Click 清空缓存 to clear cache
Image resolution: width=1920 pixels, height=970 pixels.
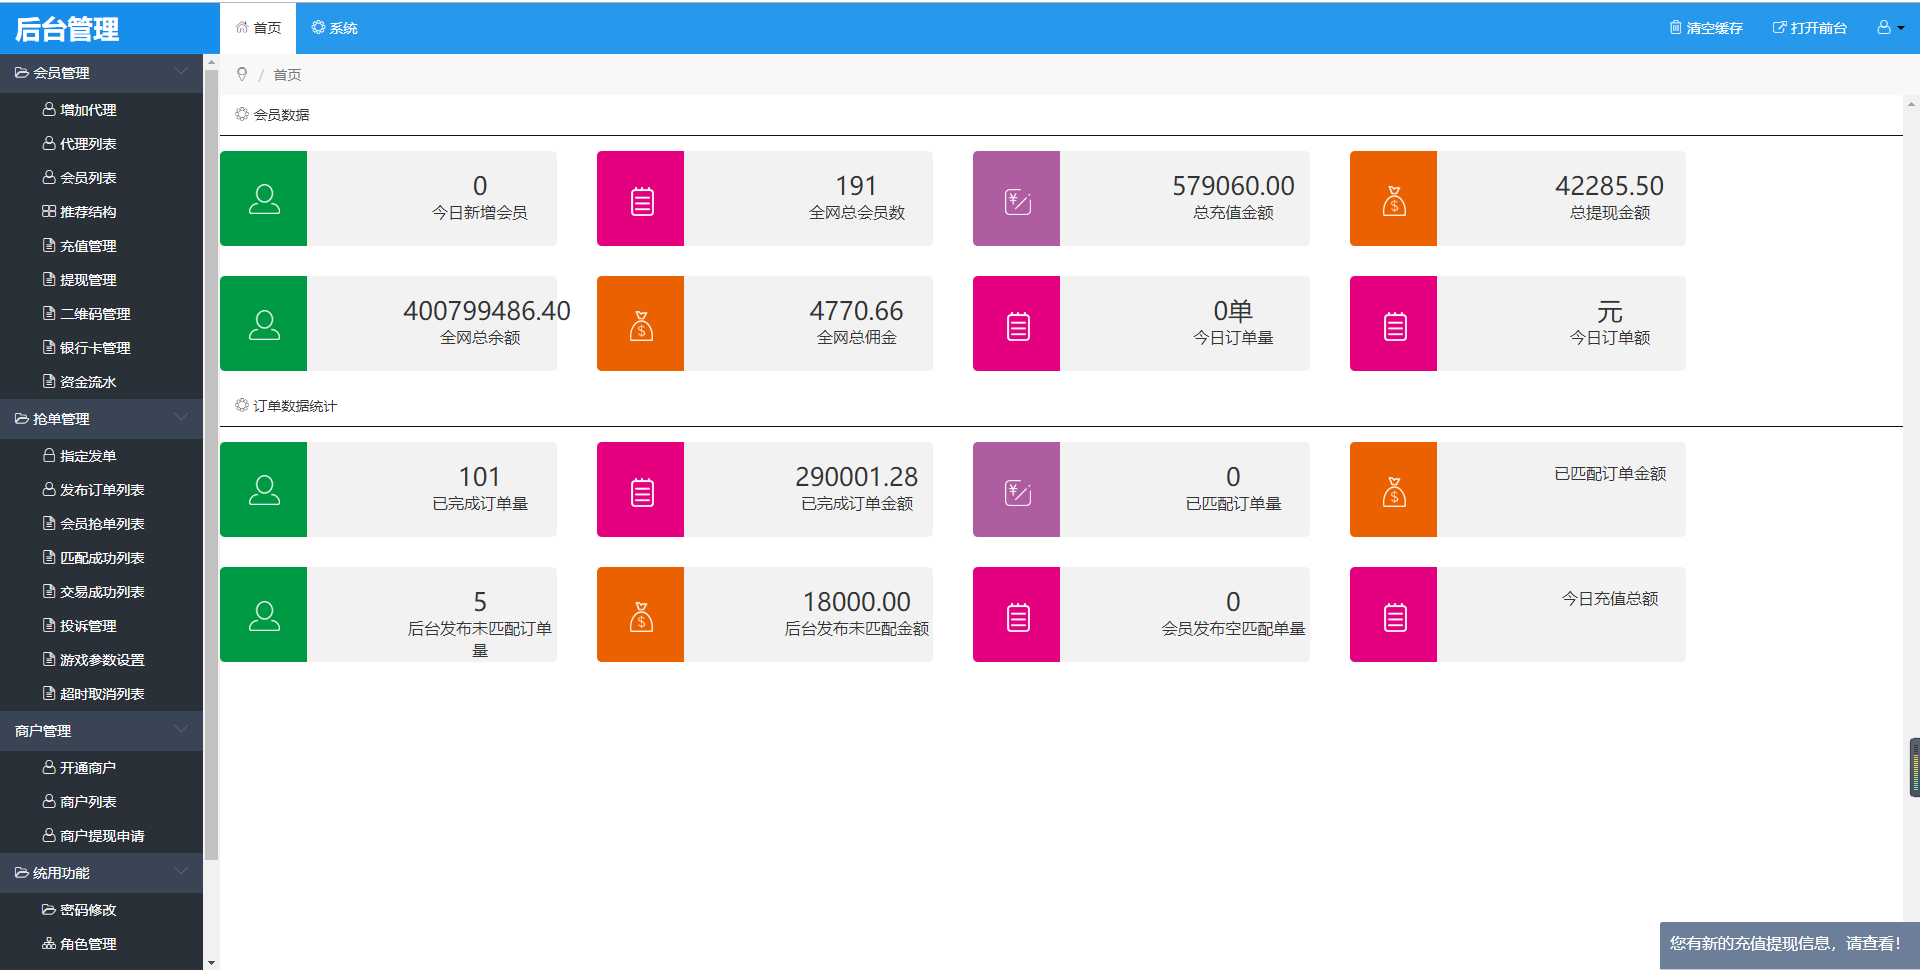[1706, 28]
